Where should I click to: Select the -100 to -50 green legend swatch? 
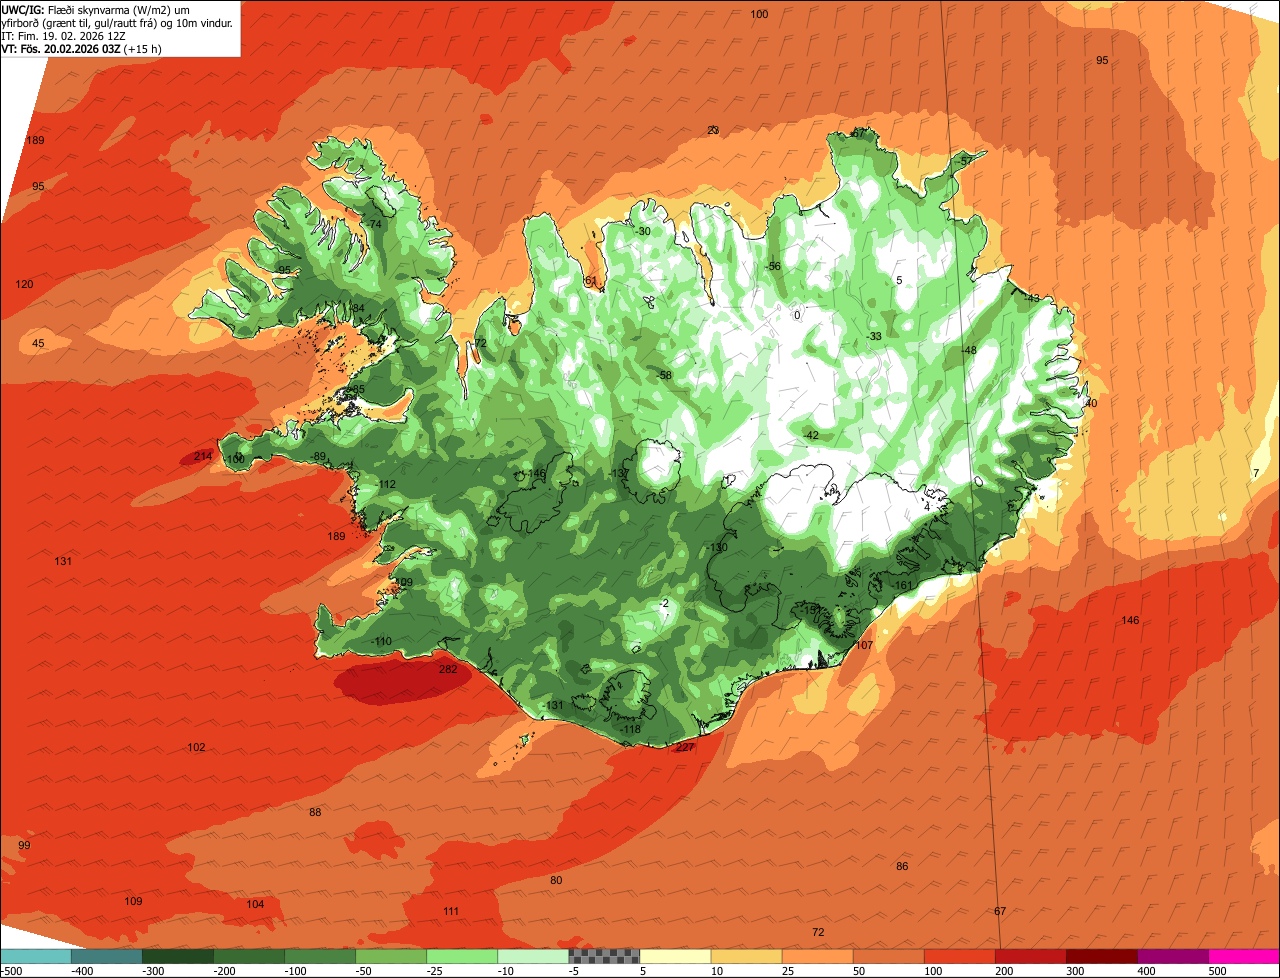[x=320, y=956]
